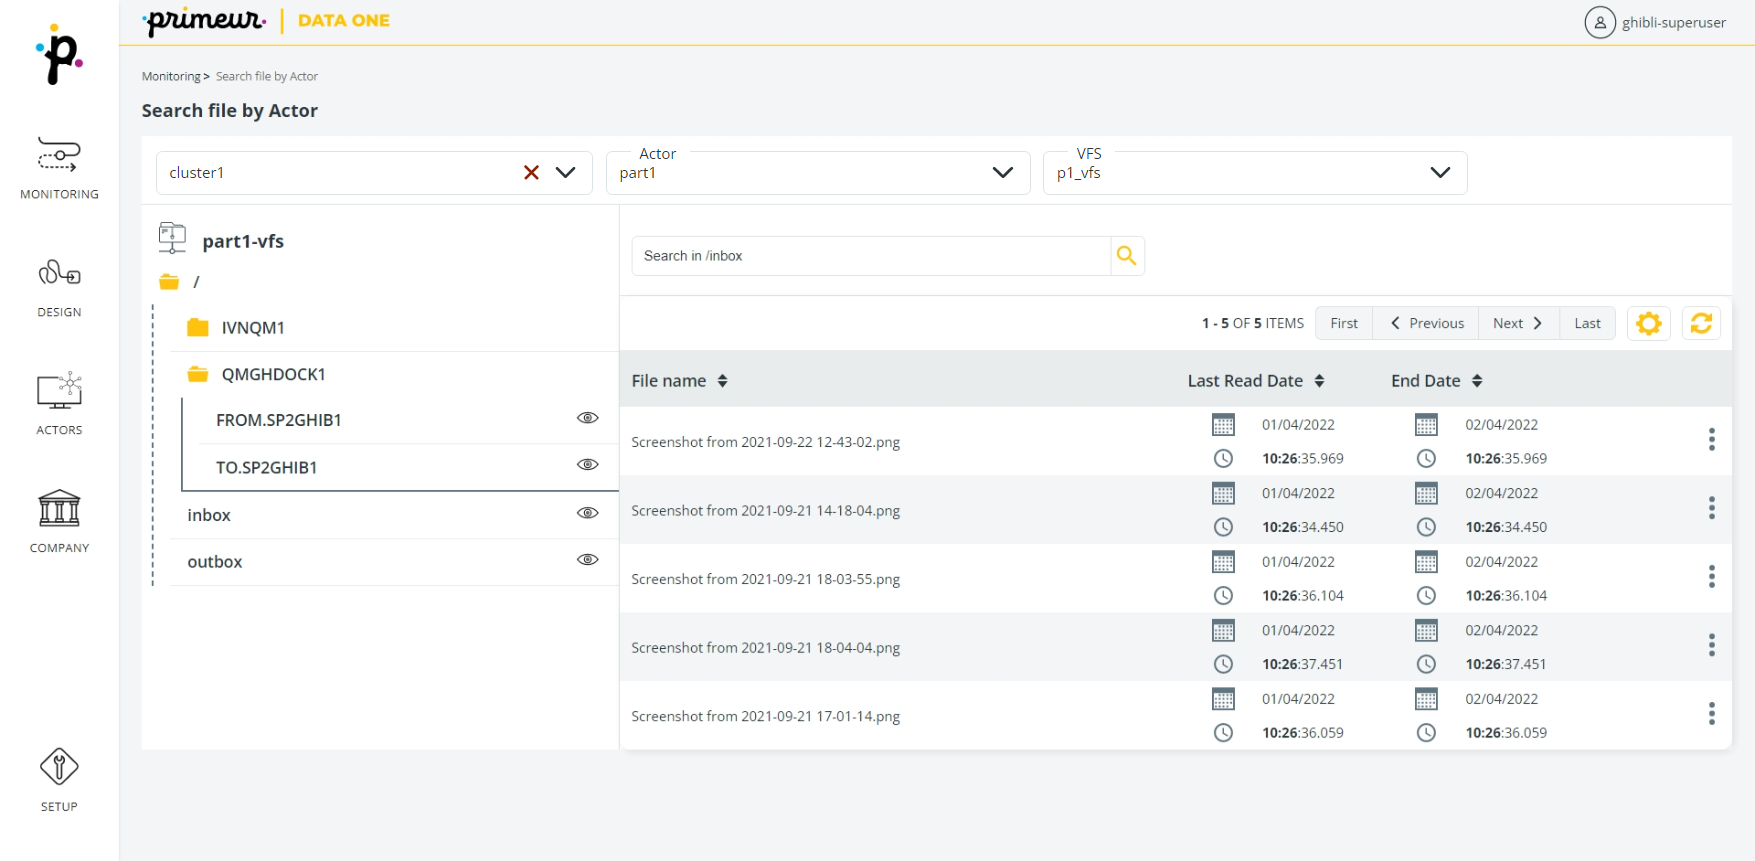This screenshot has width=1755, height=861.
Task: Click file Screenshot from 2021-09-21 17-01-14.png
Action: click(x=765, y=716)
